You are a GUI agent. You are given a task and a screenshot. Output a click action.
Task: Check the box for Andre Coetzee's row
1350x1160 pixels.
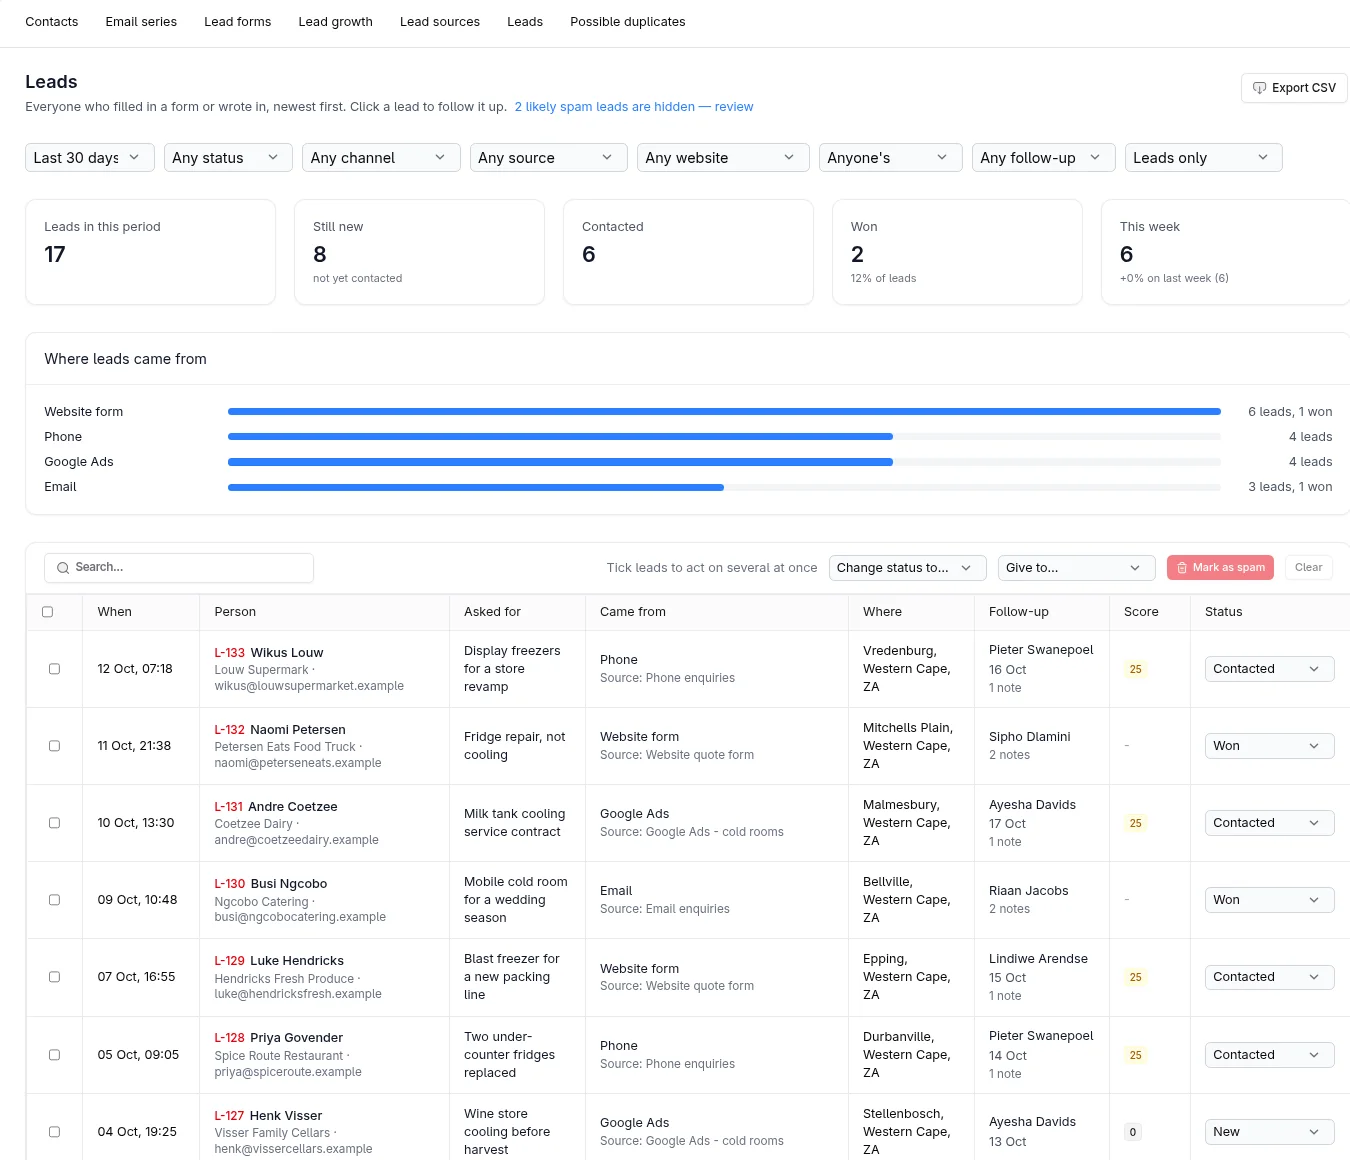[54, 823]
